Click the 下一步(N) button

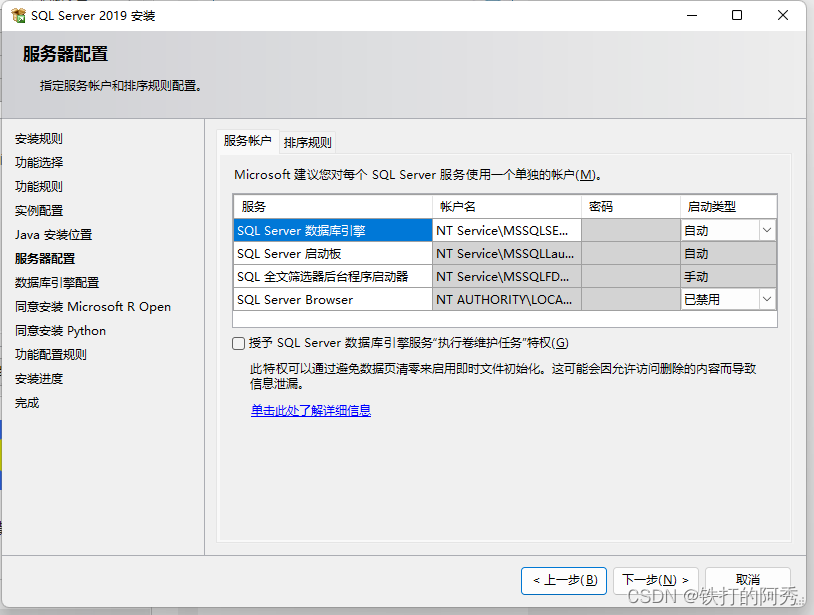tap(655, 581)
